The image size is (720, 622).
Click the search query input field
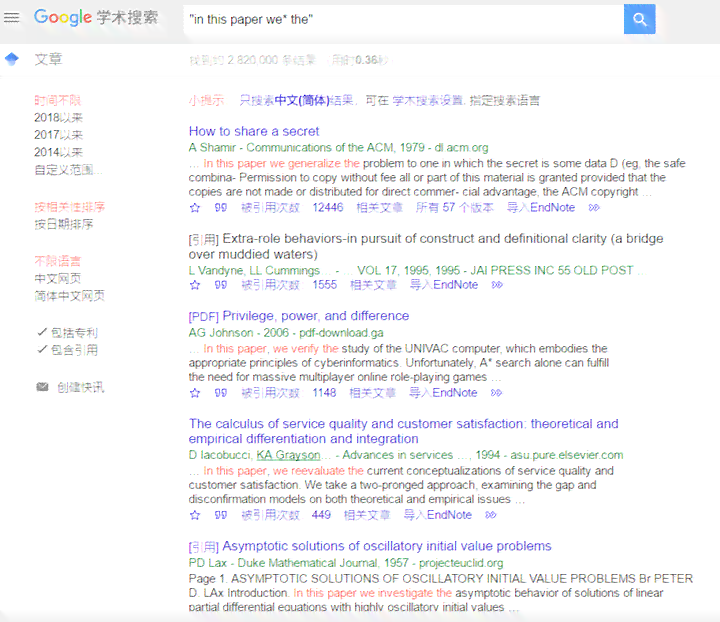(403, 19)
